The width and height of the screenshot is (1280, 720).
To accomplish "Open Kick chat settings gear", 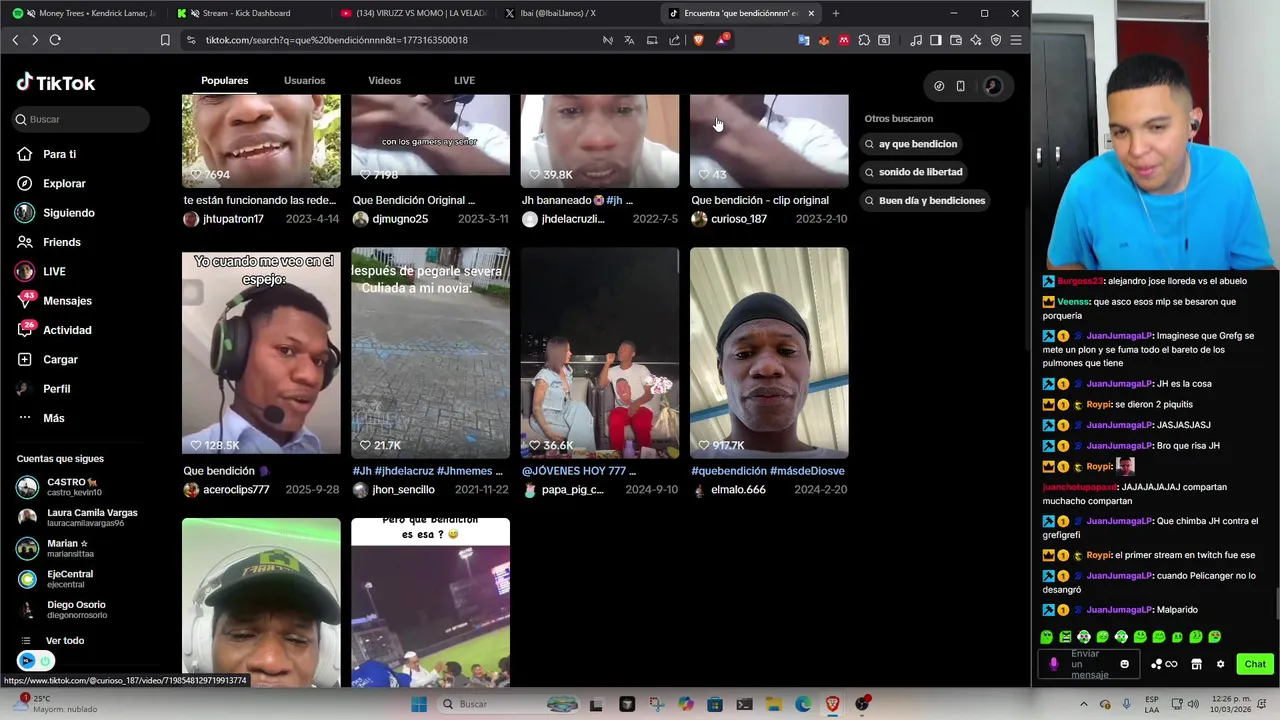I will pyautogui.click(x=1220, y=664).
